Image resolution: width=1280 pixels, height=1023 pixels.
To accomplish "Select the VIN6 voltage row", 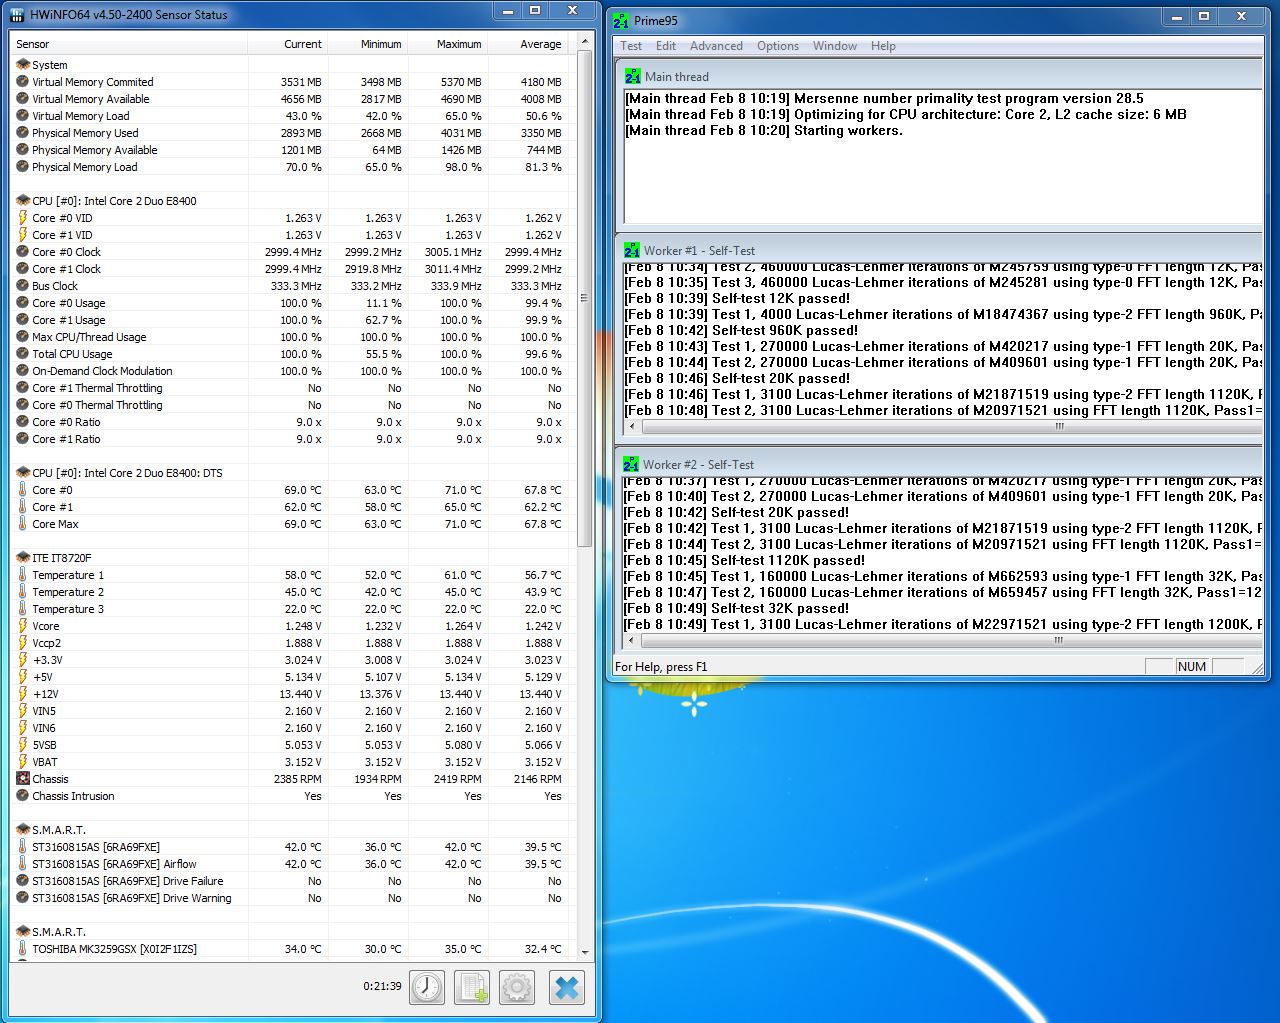I will coord(290,728).
